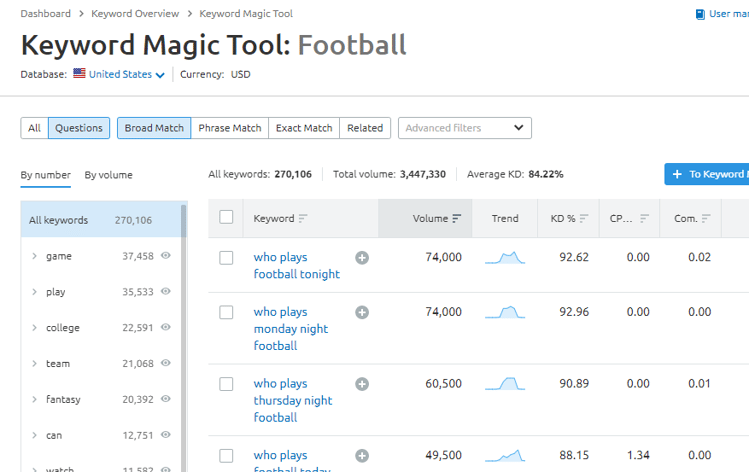Add 'who plays football today' plus icon
This screenshot has width=749, height=472.
(362, 456)
